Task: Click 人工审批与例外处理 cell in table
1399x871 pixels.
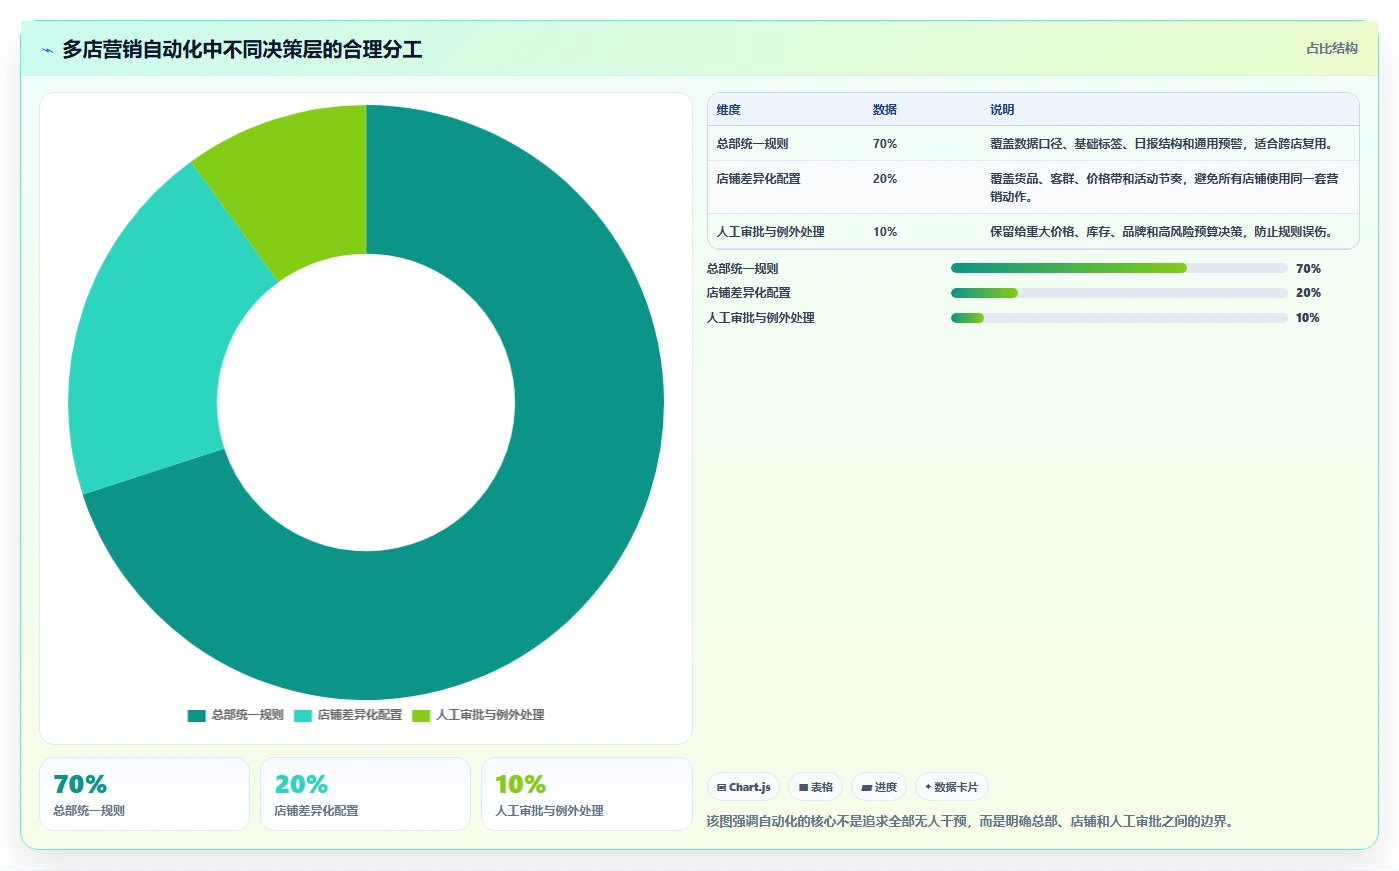Action: pyautogui.click(x=770, y=232)
